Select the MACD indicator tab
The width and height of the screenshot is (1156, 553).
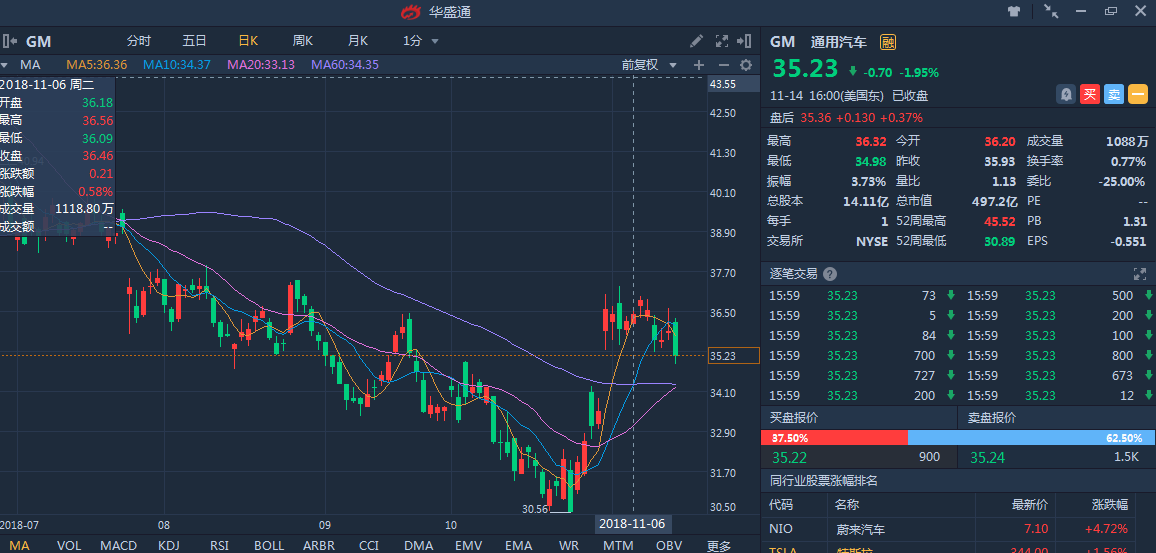point(118,545)
